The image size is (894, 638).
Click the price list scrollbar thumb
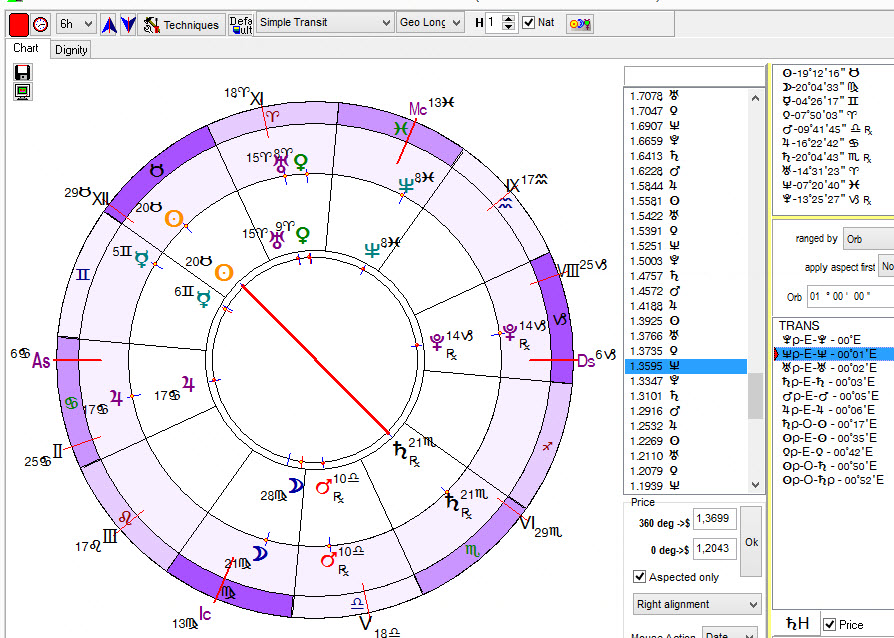[755, 396]
